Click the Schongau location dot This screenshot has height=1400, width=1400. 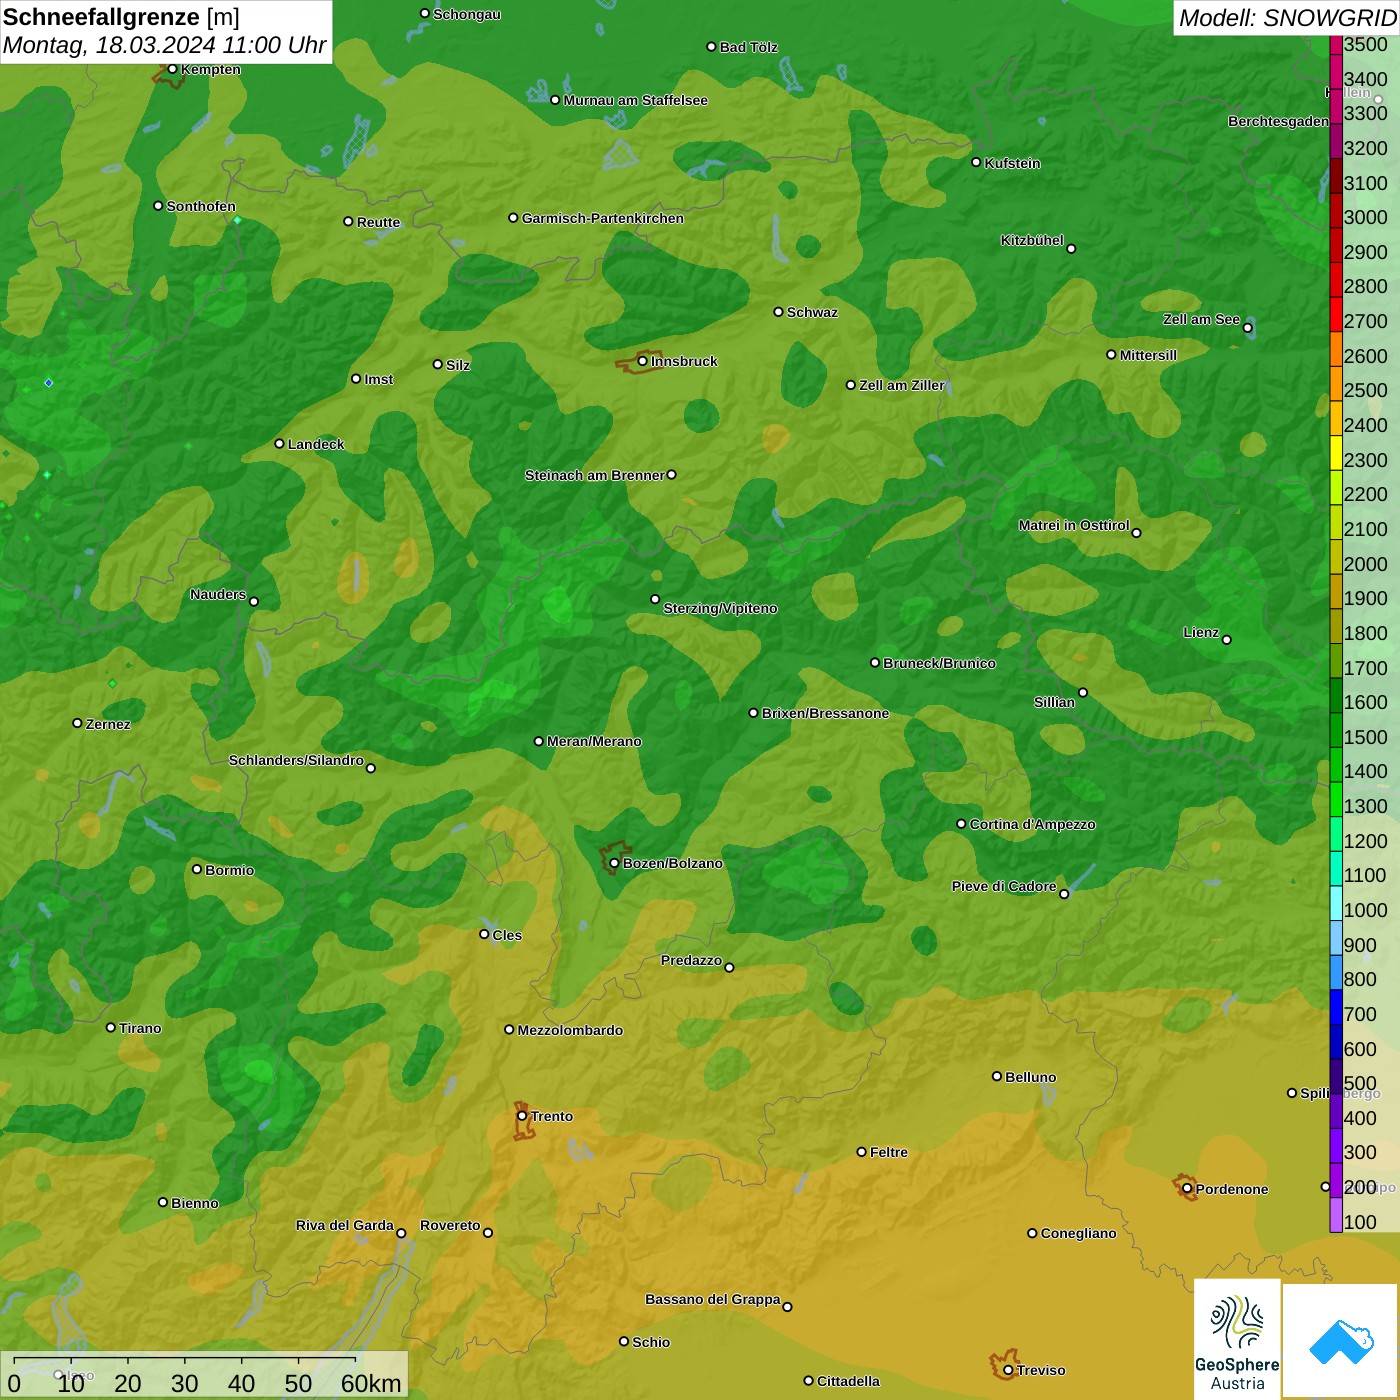tap(424, 14)
